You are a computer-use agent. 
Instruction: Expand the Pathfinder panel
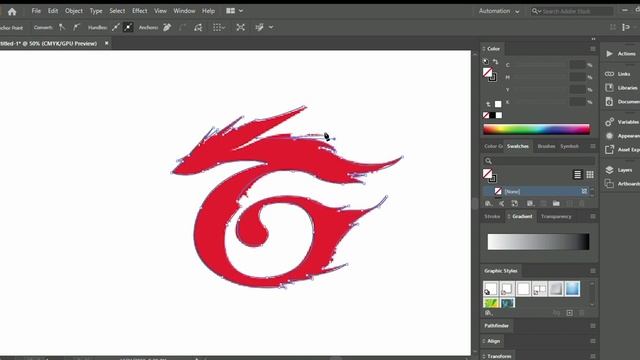pyautogui.click(x=497, y=326)
